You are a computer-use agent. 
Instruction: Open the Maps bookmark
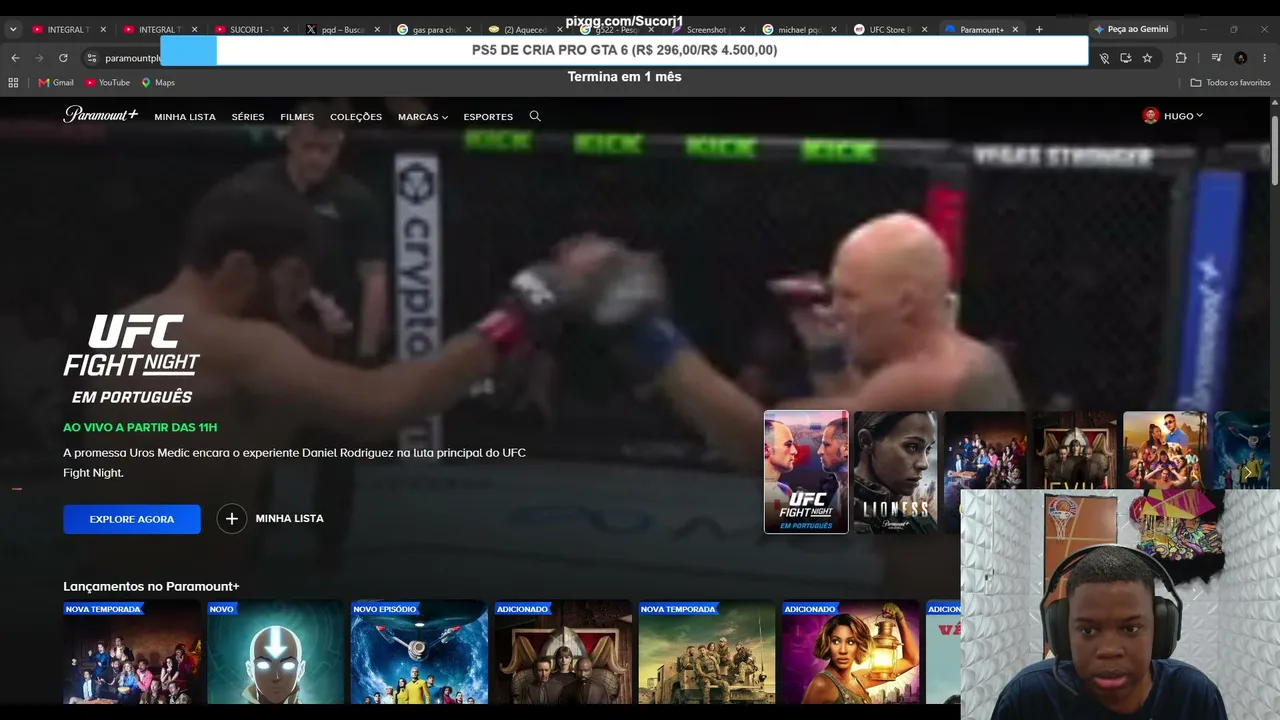(x=158, y=83)
